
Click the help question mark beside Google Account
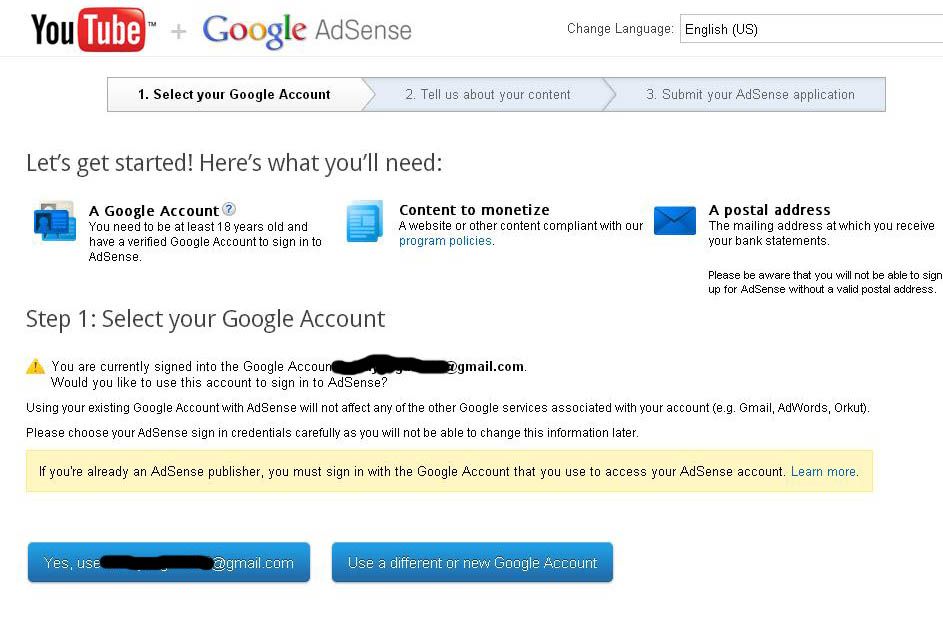click(229, 209)
